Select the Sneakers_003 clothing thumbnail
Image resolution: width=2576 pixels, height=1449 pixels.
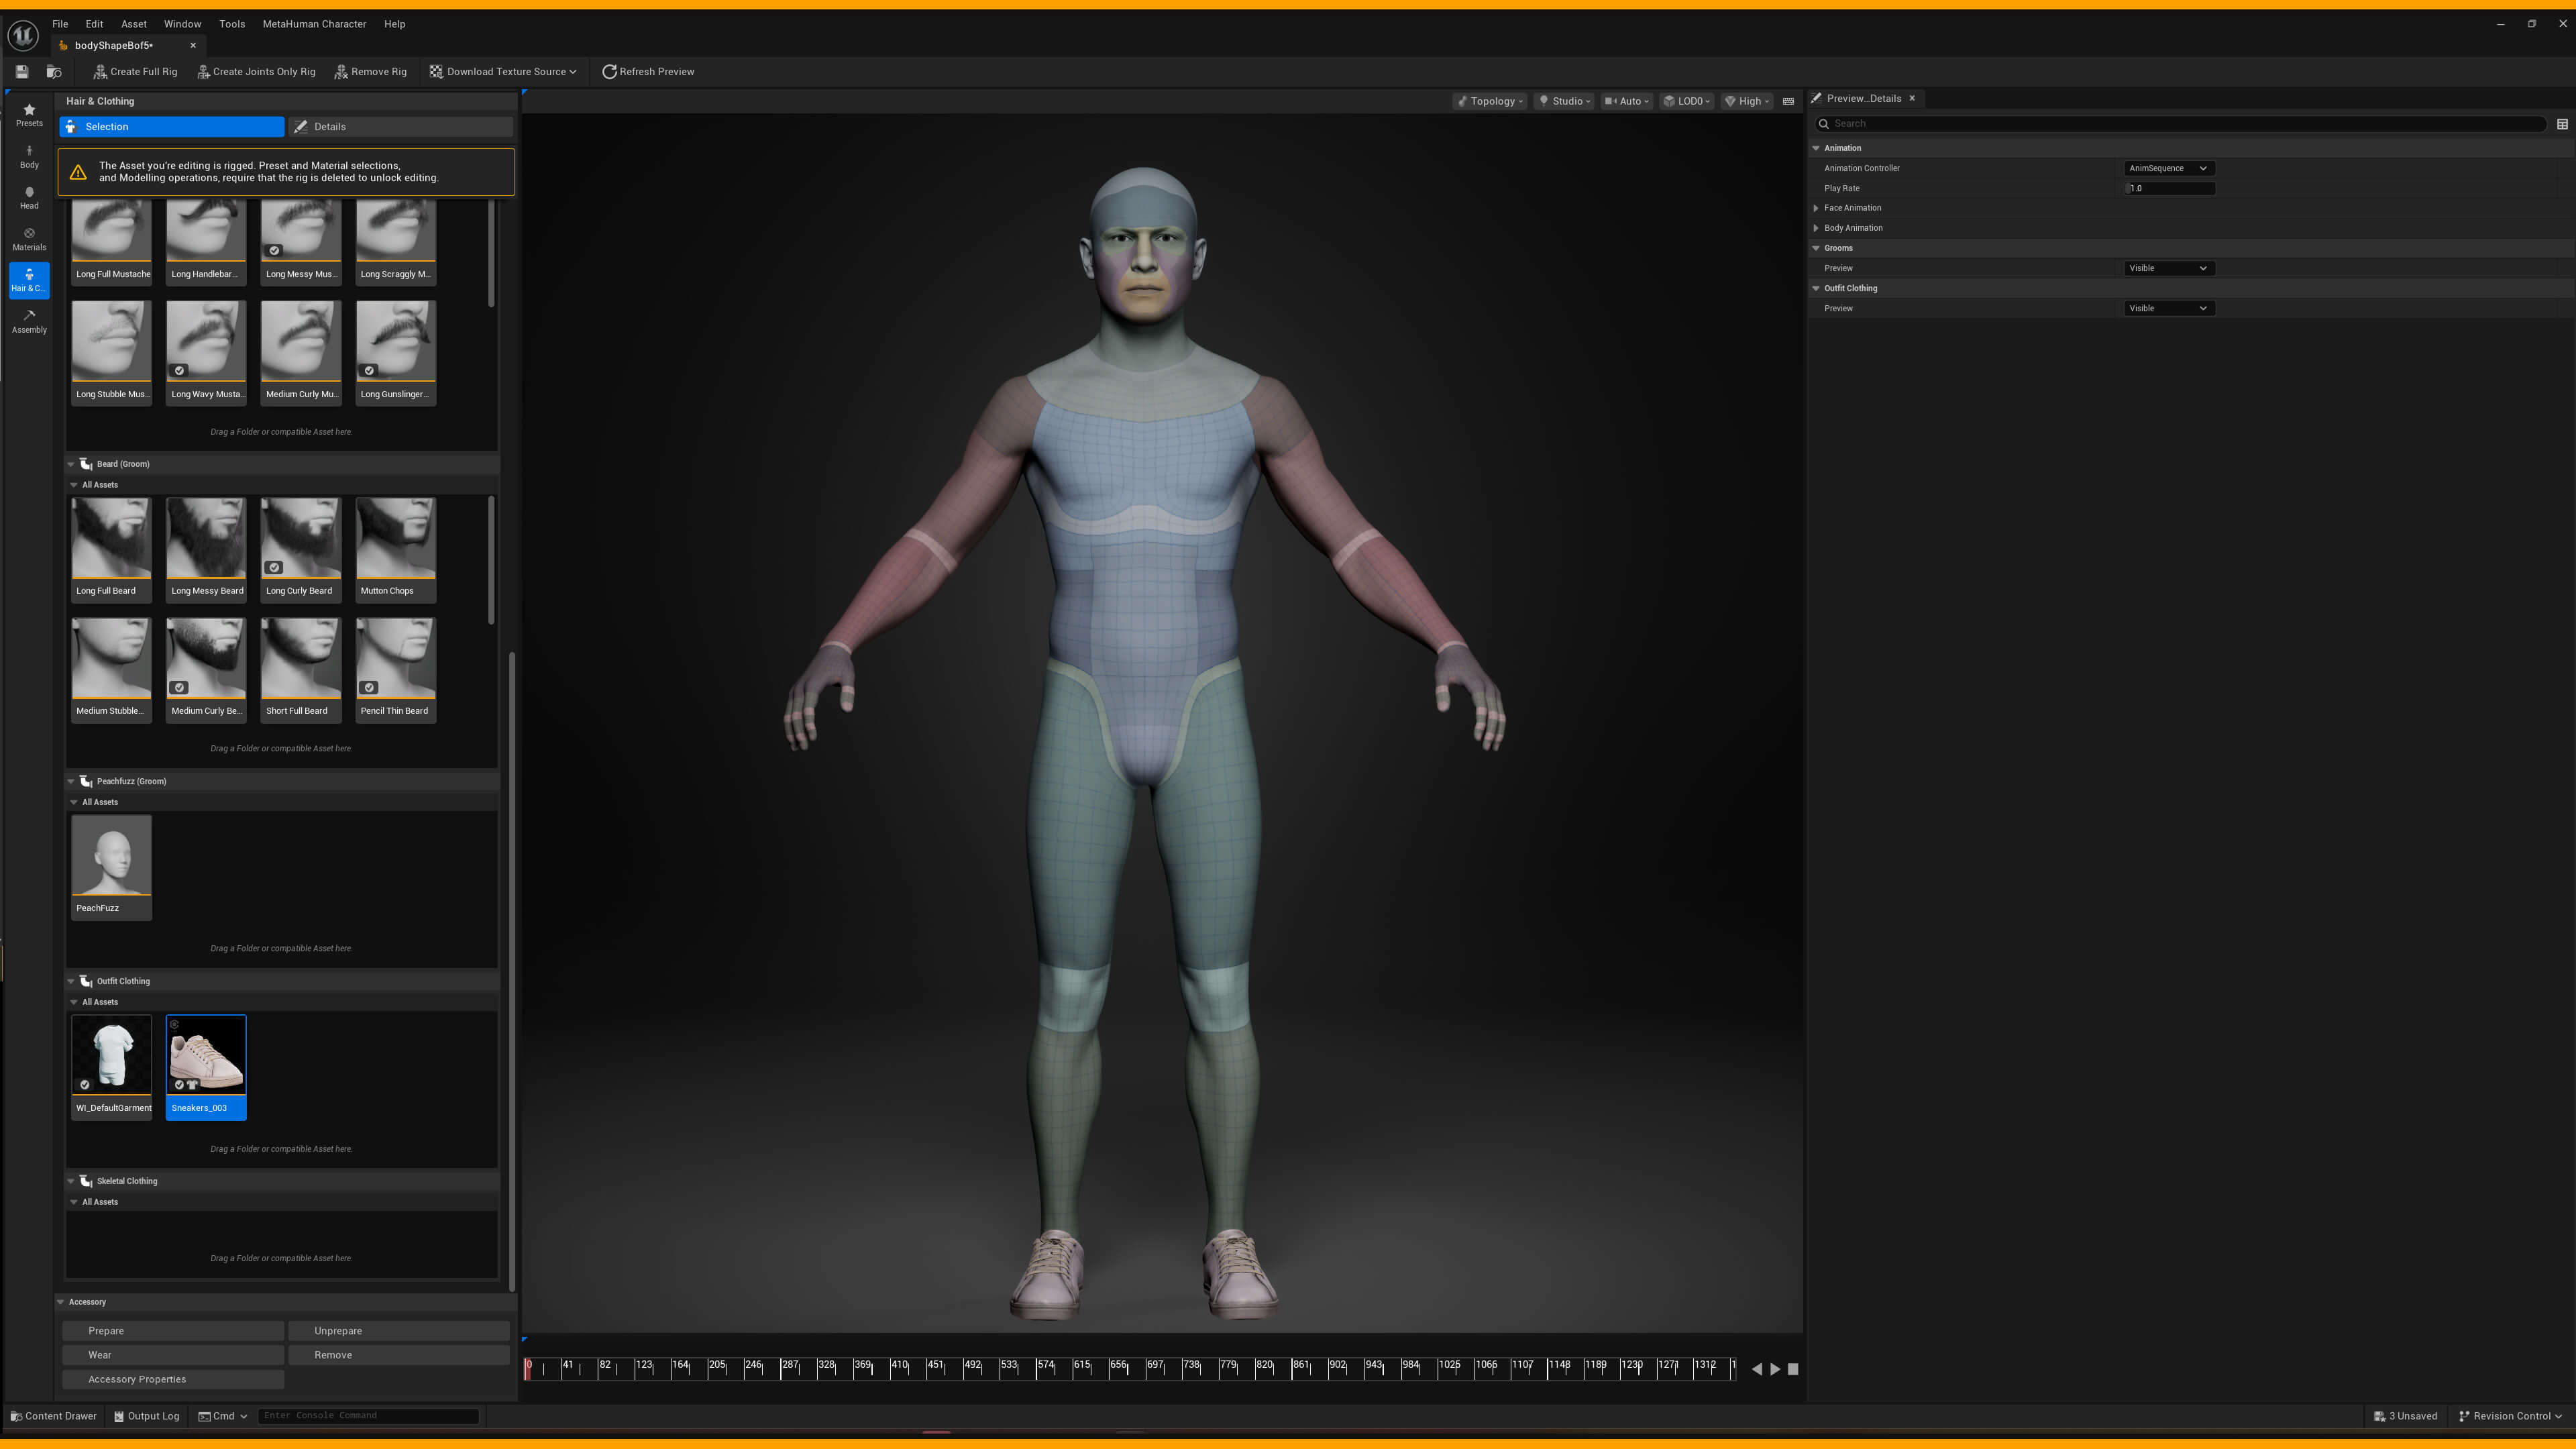(x=206, y=1066)
